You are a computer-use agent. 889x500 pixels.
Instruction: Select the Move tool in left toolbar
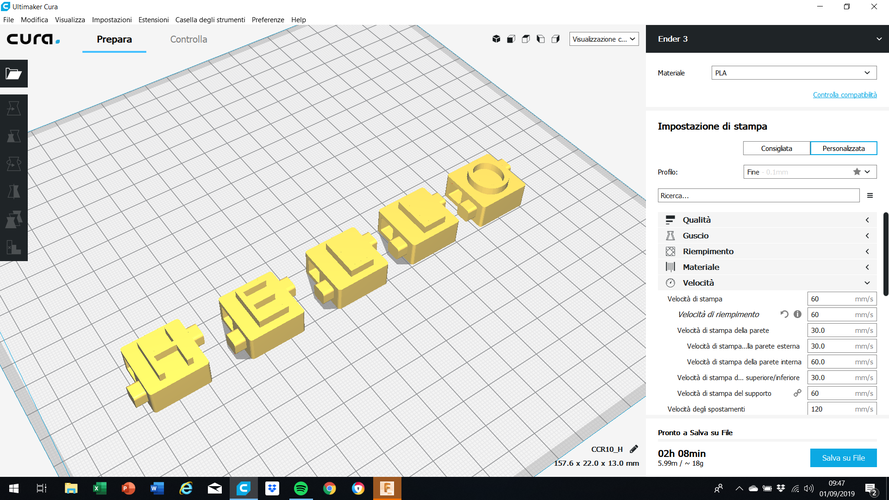tap(14, 108)
